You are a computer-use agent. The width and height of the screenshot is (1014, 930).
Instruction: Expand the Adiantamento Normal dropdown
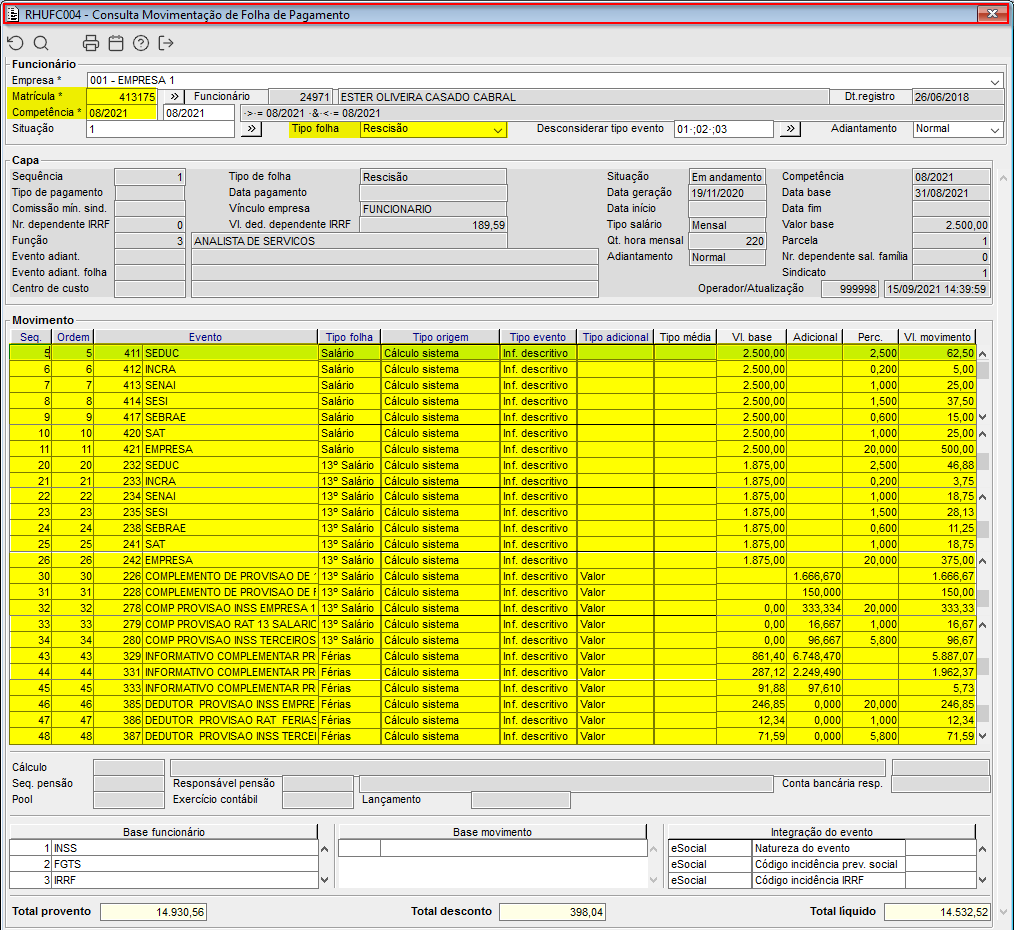pyautogui.click(x=994, y=130)
